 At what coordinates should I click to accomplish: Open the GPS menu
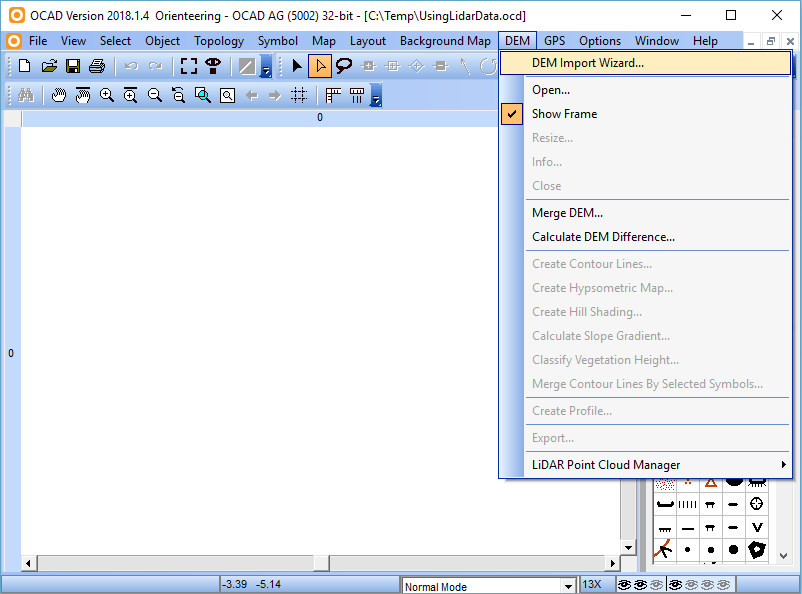(554, 41)
